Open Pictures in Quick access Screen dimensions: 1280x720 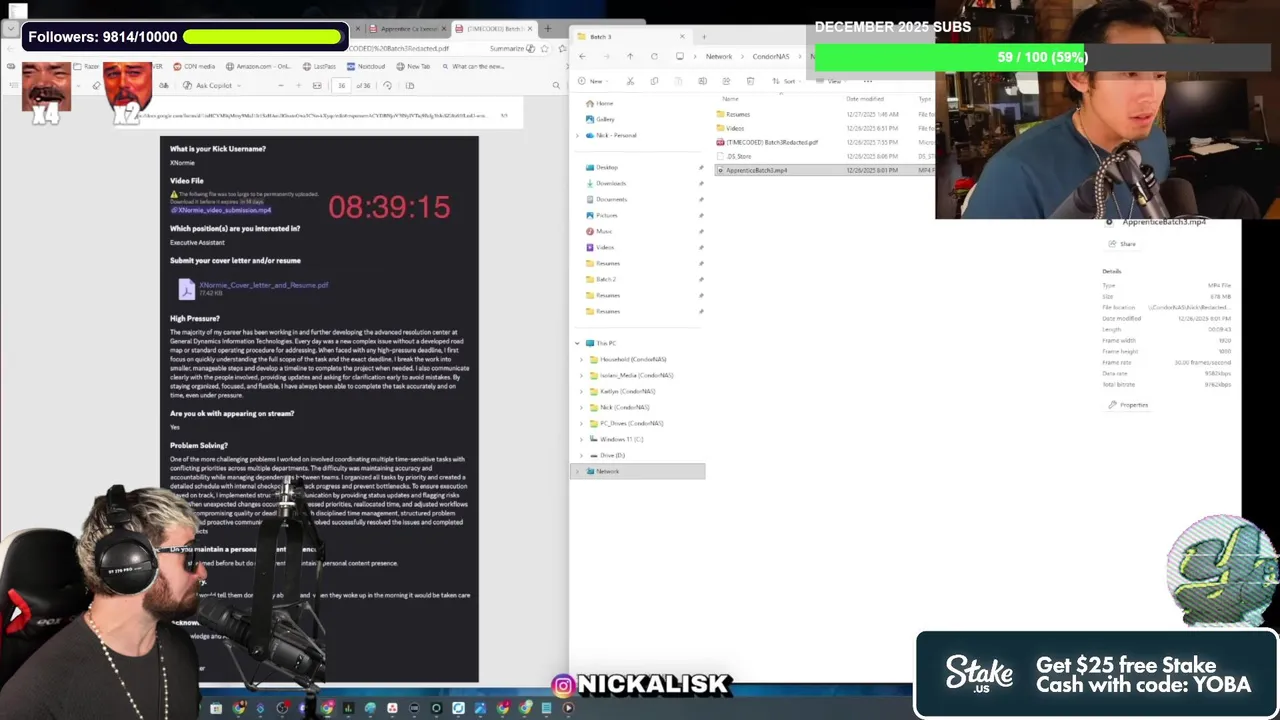[606, 215]
